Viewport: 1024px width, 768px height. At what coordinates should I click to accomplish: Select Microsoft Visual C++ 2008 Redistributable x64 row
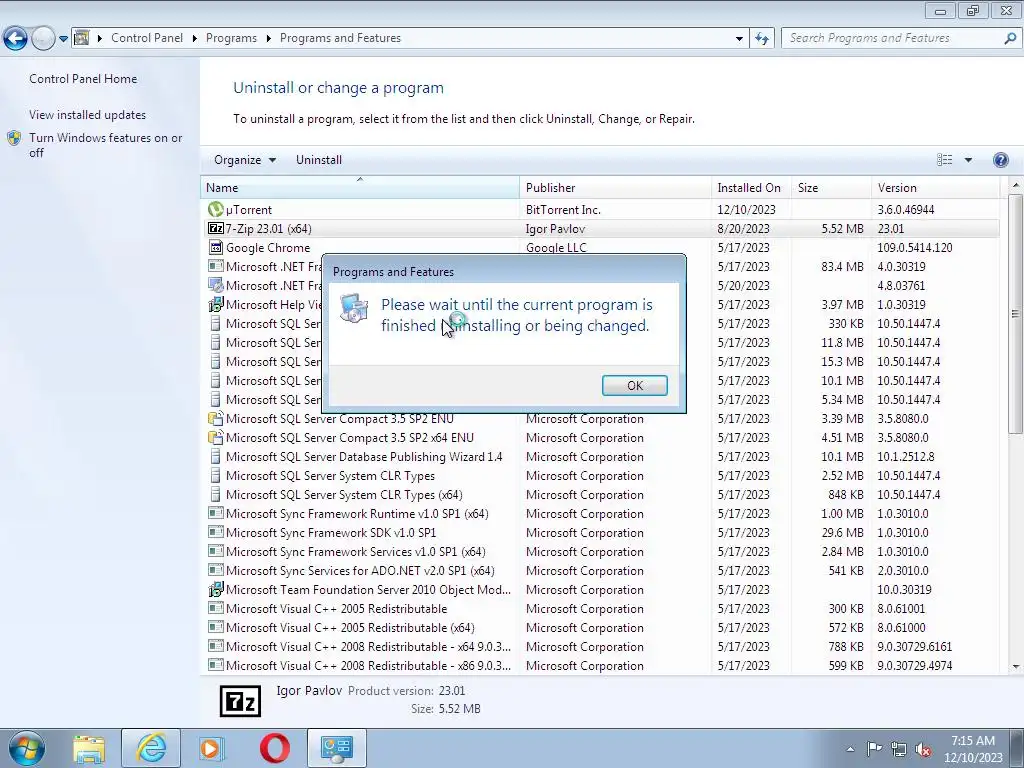coord(601,647)
